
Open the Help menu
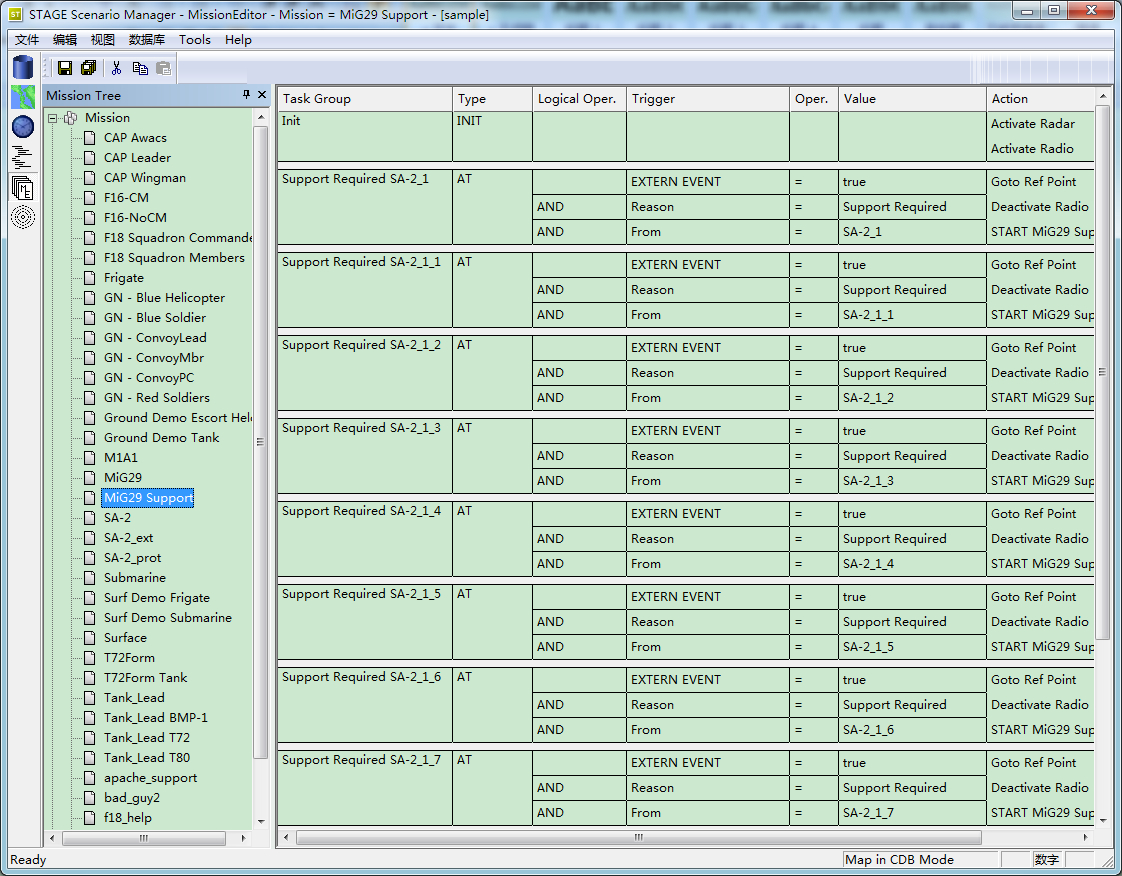pos(238,39)
